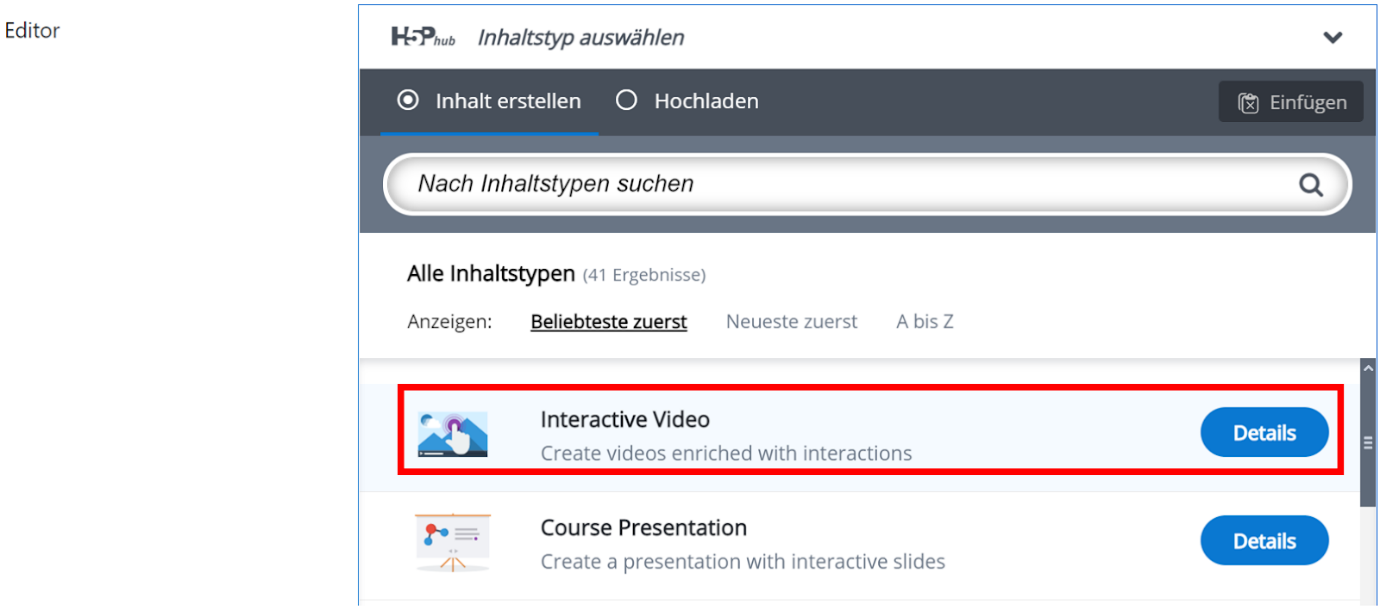The height and width of the screenshot is (609, 1380).
Task: Select the Inhalt erstellen radio button
Action: click(x=409, y=100)
